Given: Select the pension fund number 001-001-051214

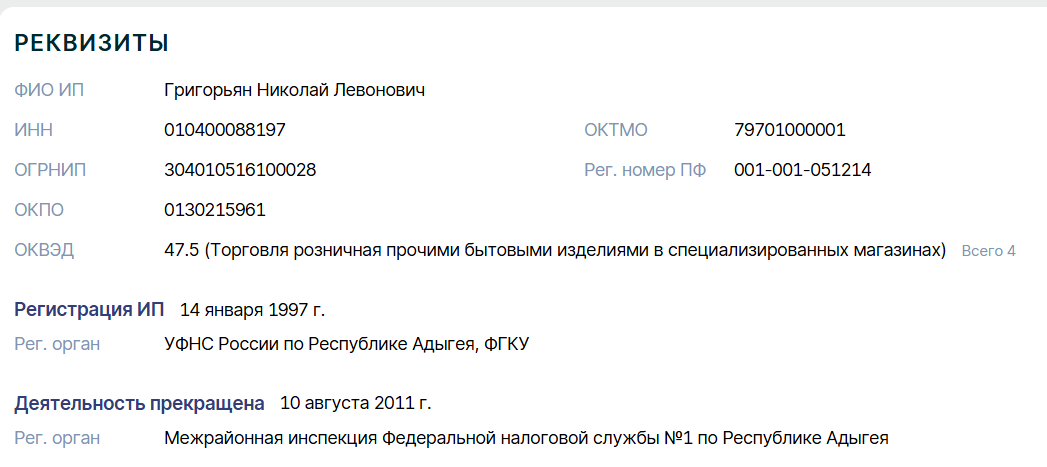Looking at the screenshot, I should pyautogui.click(x=802, y=170).
